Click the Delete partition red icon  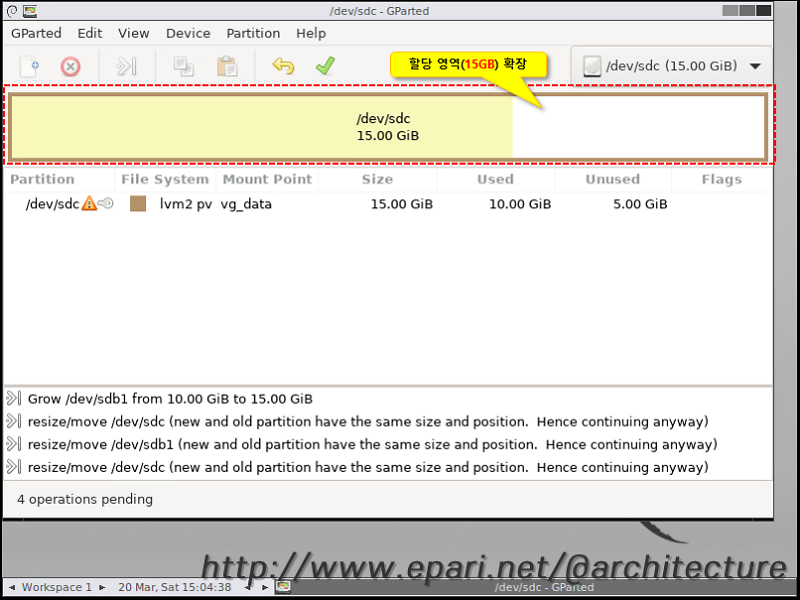tap(70, 66)
